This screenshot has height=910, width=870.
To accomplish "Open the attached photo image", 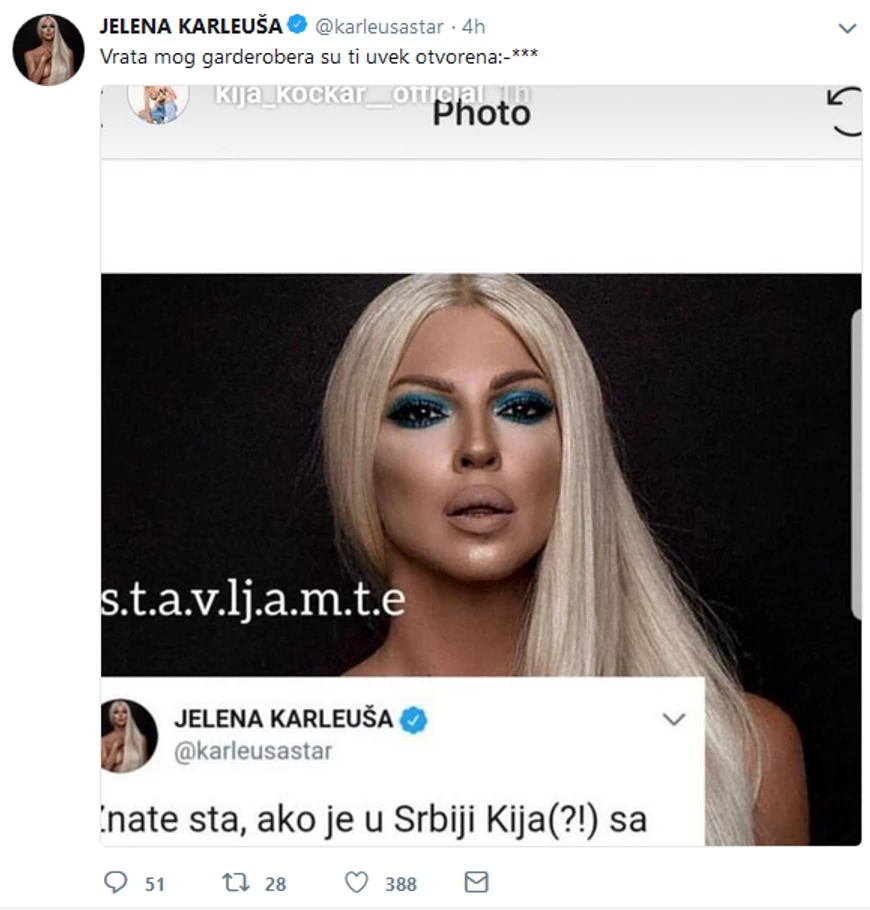I will click(x=481, y=465).
